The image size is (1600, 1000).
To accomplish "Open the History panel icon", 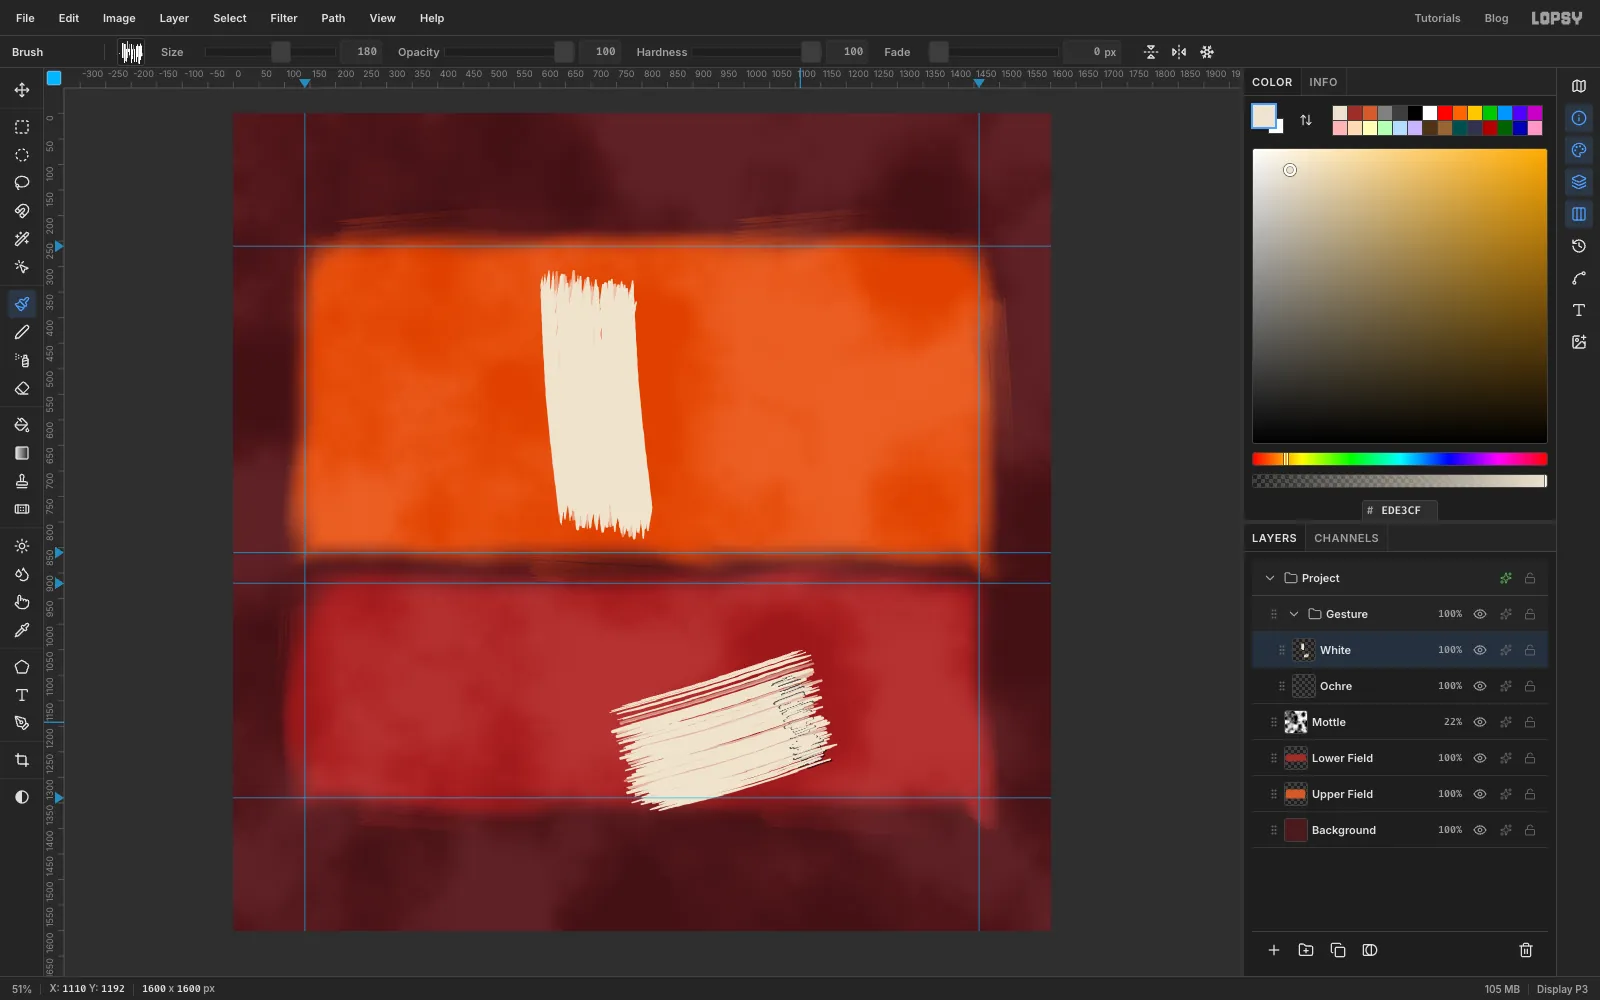I will tap(1579, 246).
